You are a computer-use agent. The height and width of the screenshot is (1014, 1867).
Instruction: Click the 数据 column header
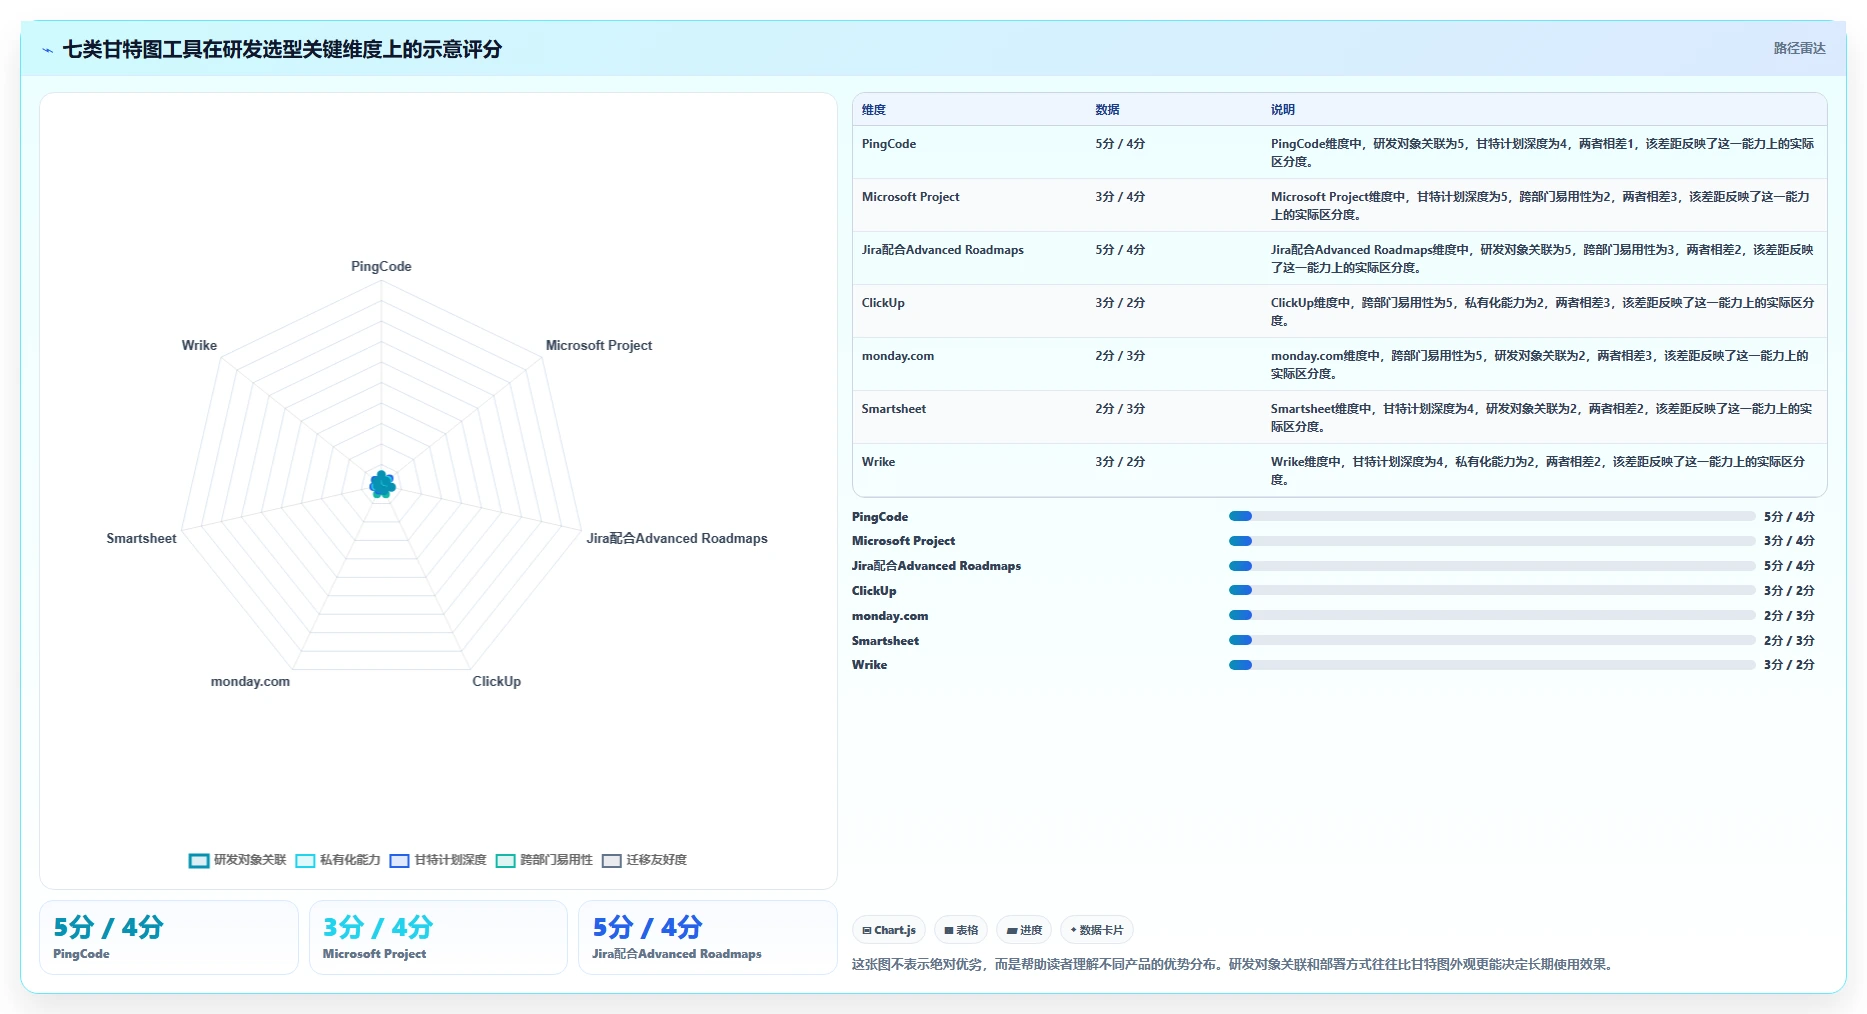click(x=1107, y=110)
